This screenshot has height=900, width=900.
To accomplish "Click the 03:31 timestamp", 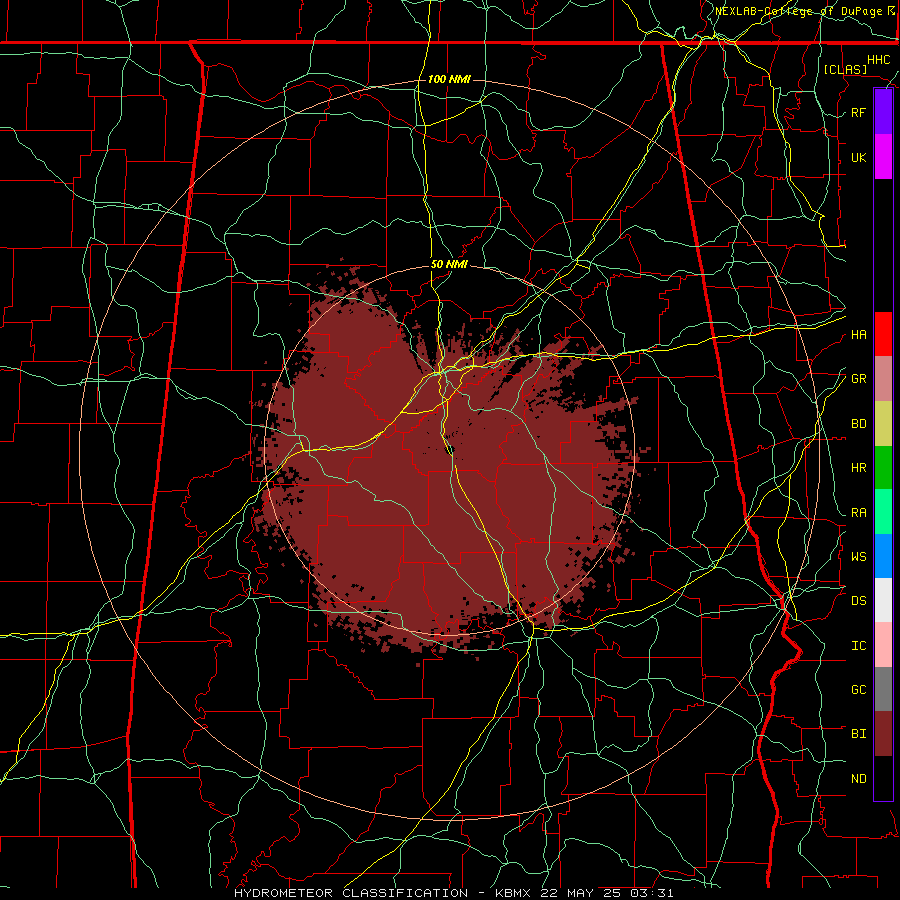I will tap(650, 893).
